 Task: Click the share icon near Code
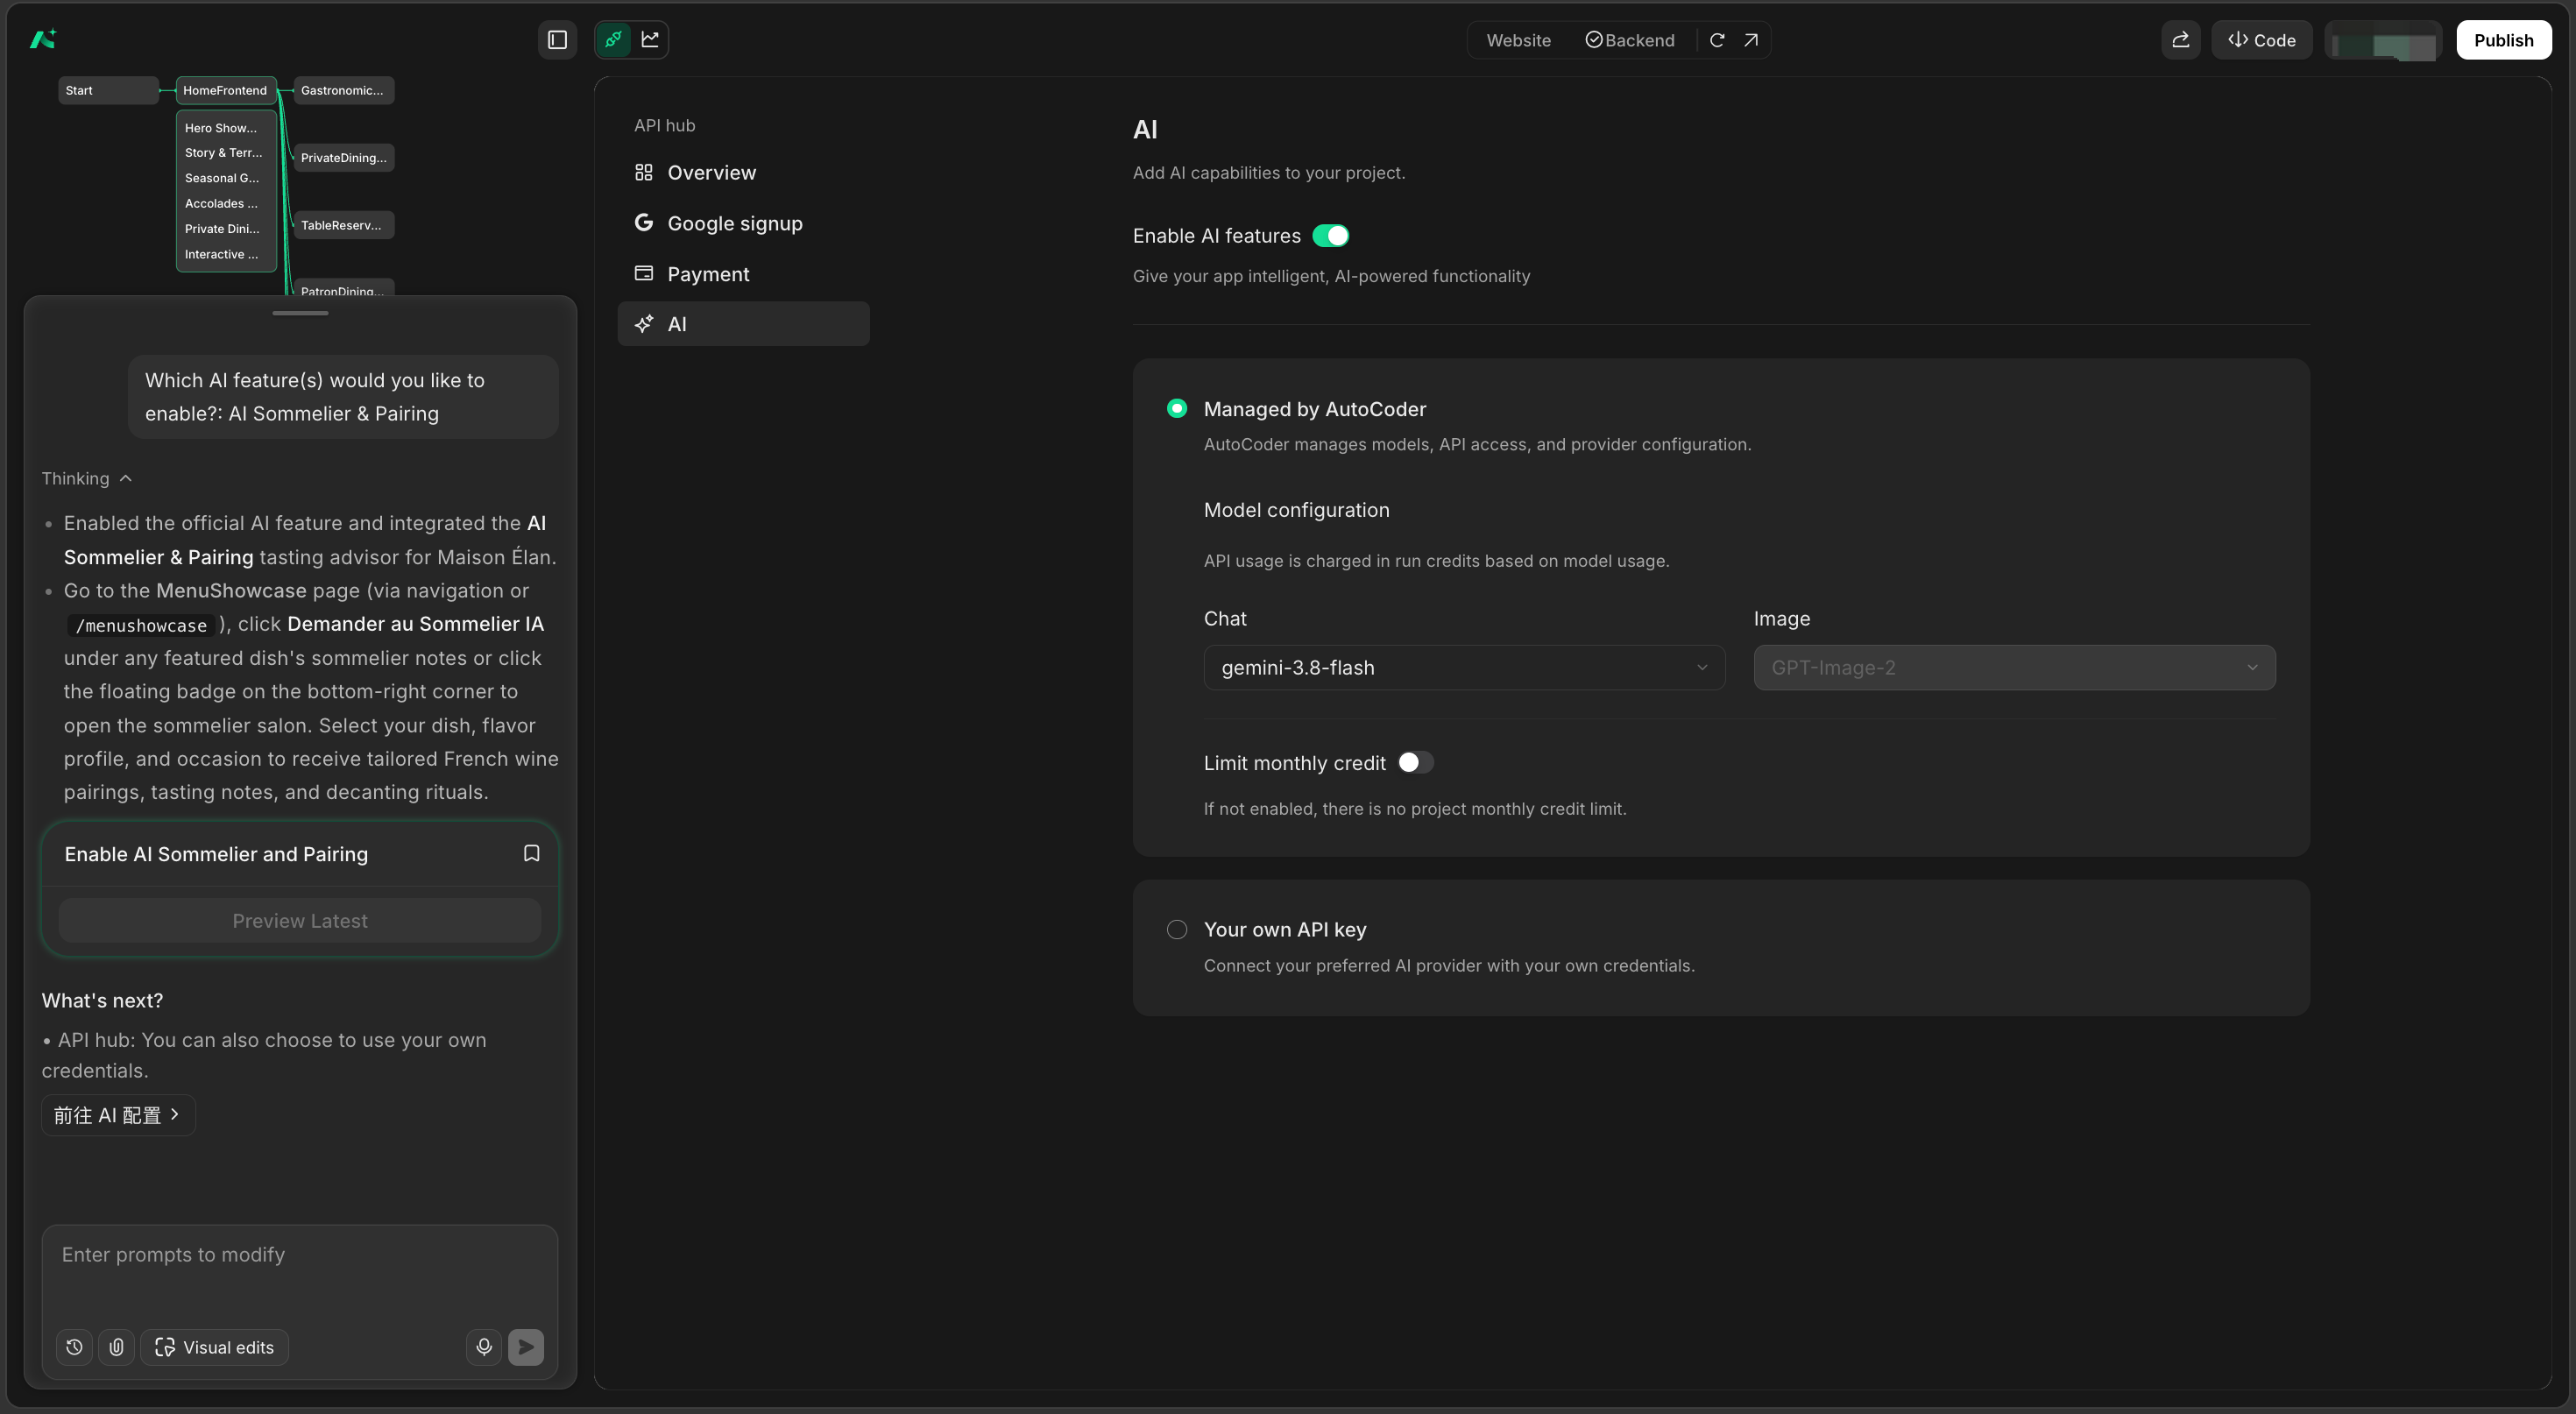(x=2181, y=40)
